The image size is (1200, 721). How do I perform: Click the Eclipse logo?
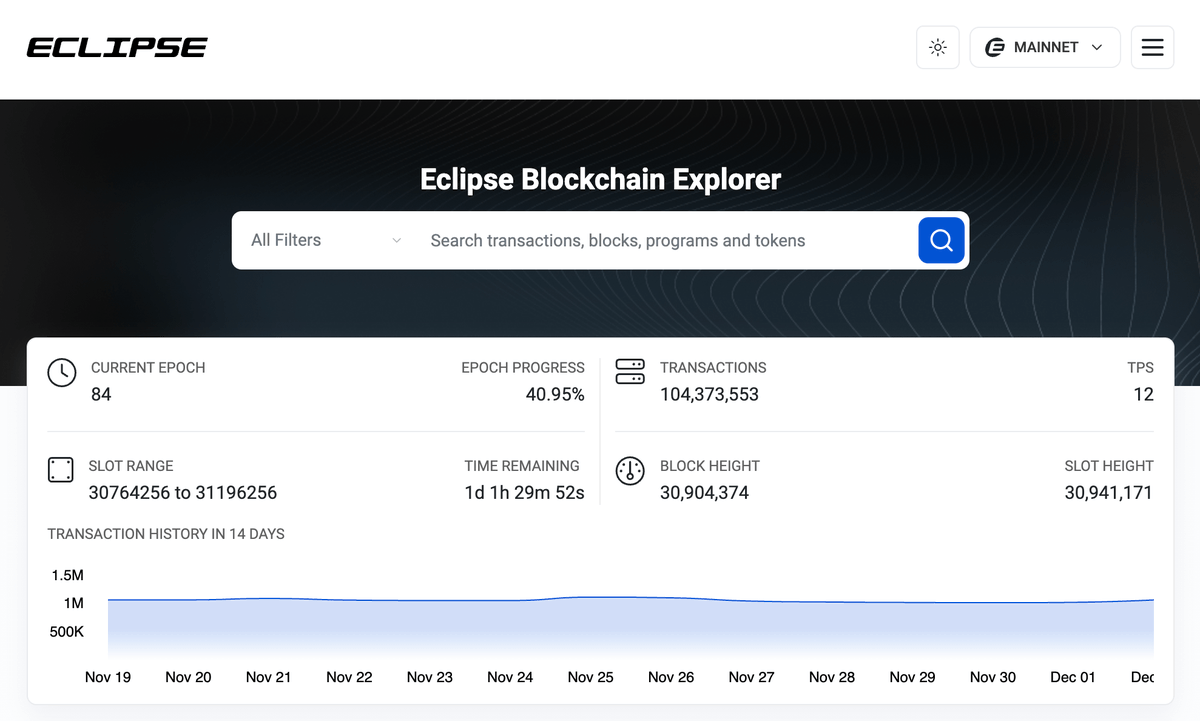117,47
